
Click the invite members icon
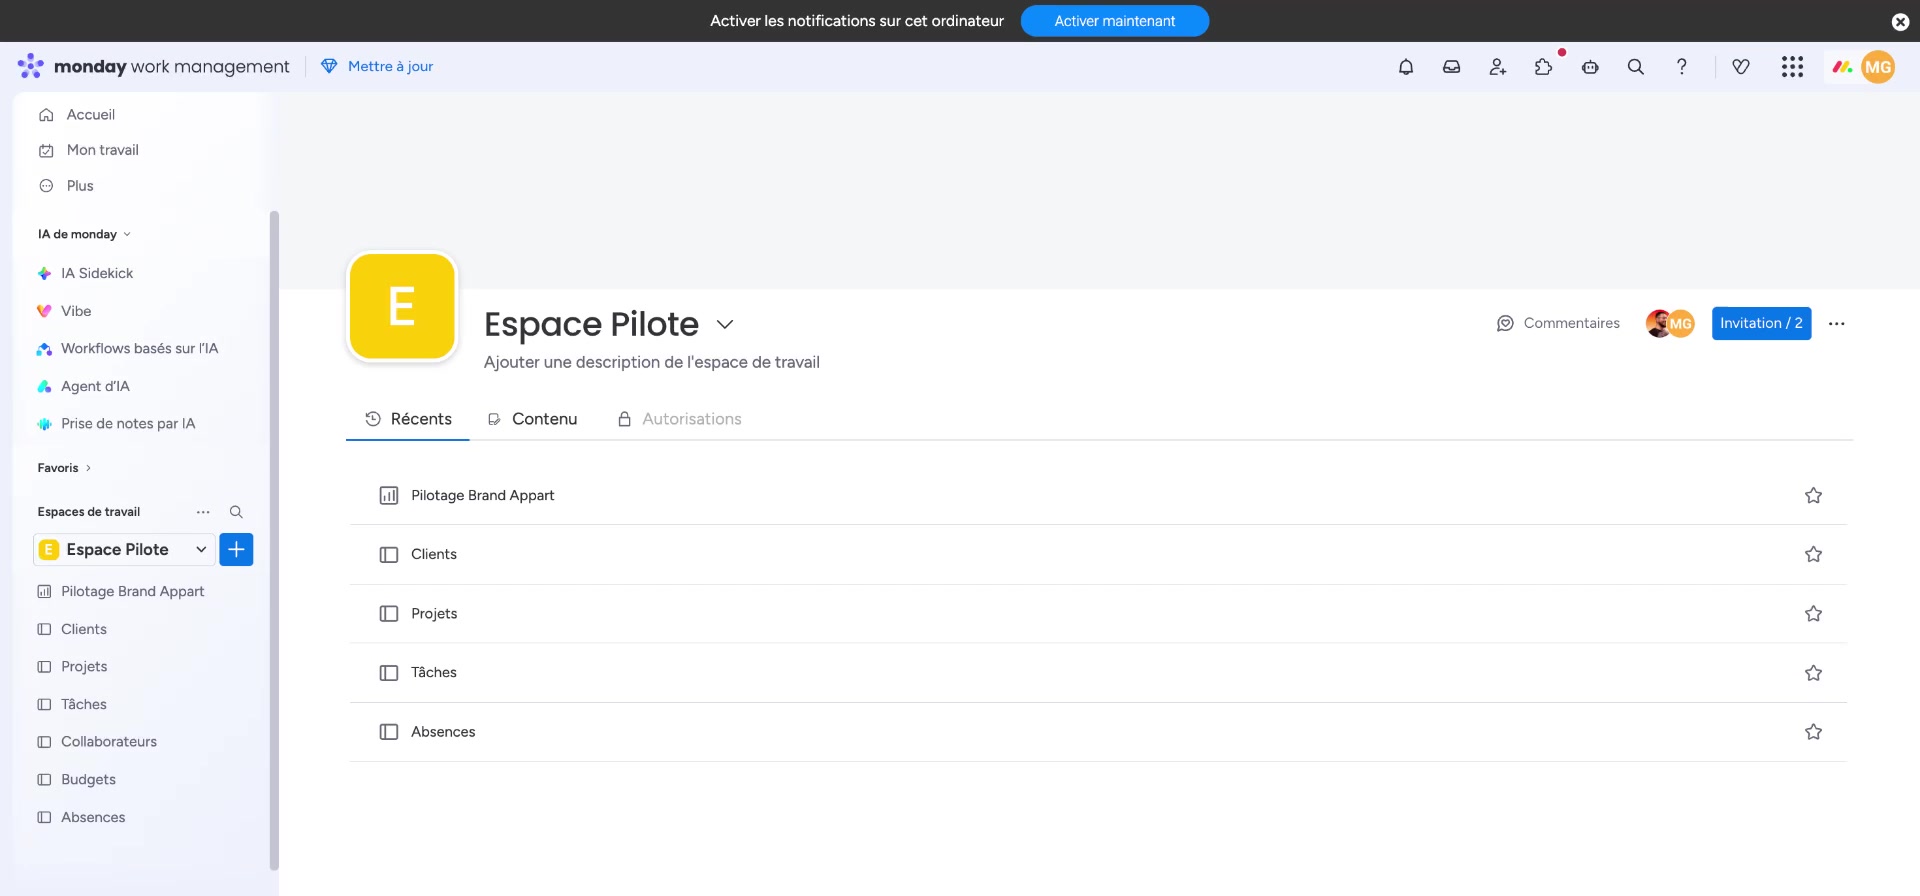coord(1497,67)
